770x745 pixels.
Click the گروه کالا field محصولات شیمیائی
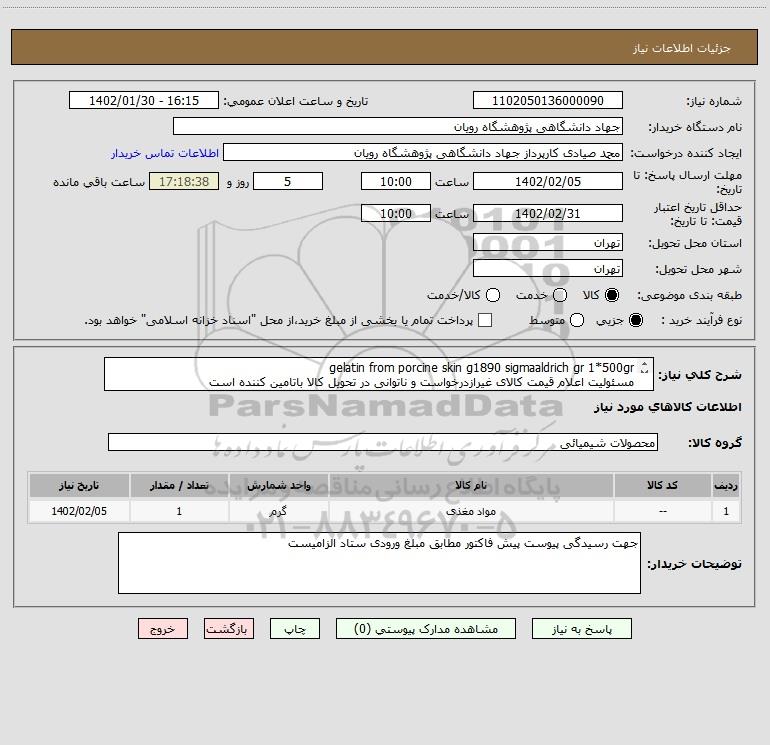click(383, 442)
